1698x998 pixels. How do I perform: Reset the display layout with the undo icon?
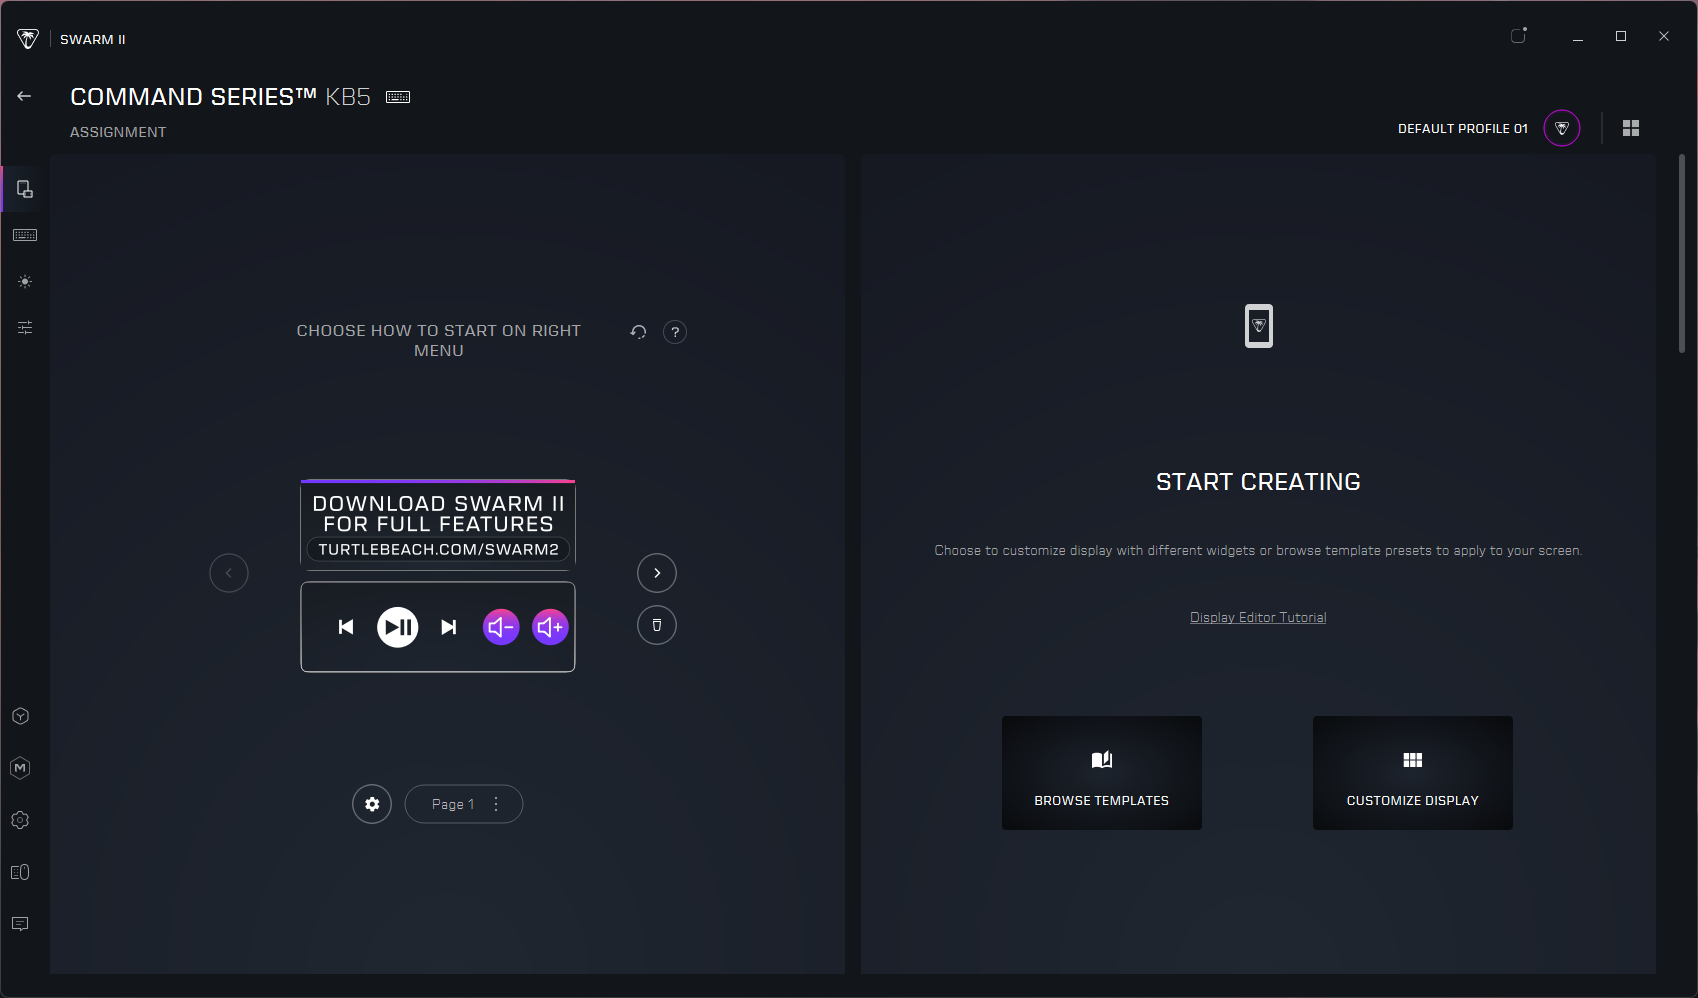[x=638, y=332]
